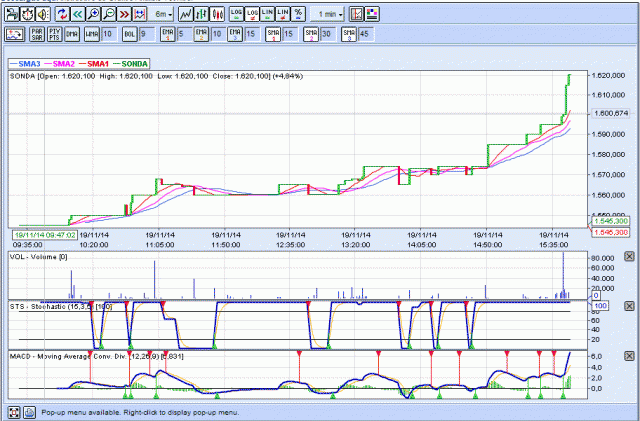This screenshot has width=640, height=421.
Task: Switch to line chart type
Action: [x=188, y=14]
